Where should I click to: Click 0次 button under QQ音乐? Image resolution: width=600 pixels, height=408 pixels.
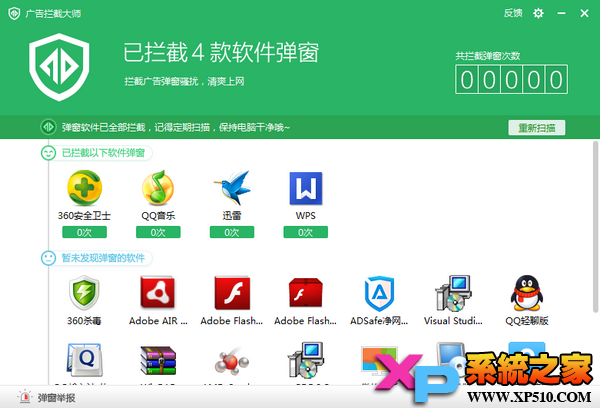[x=158, y=232]
